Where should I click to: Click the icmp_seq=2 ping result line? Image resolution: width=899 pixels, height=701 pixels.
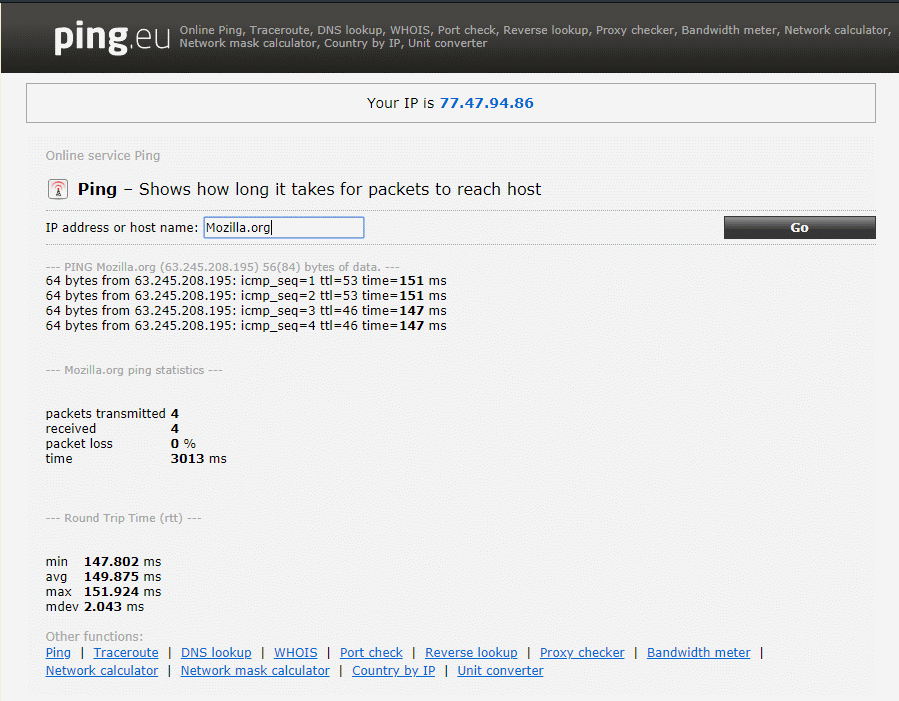point(246,296)
